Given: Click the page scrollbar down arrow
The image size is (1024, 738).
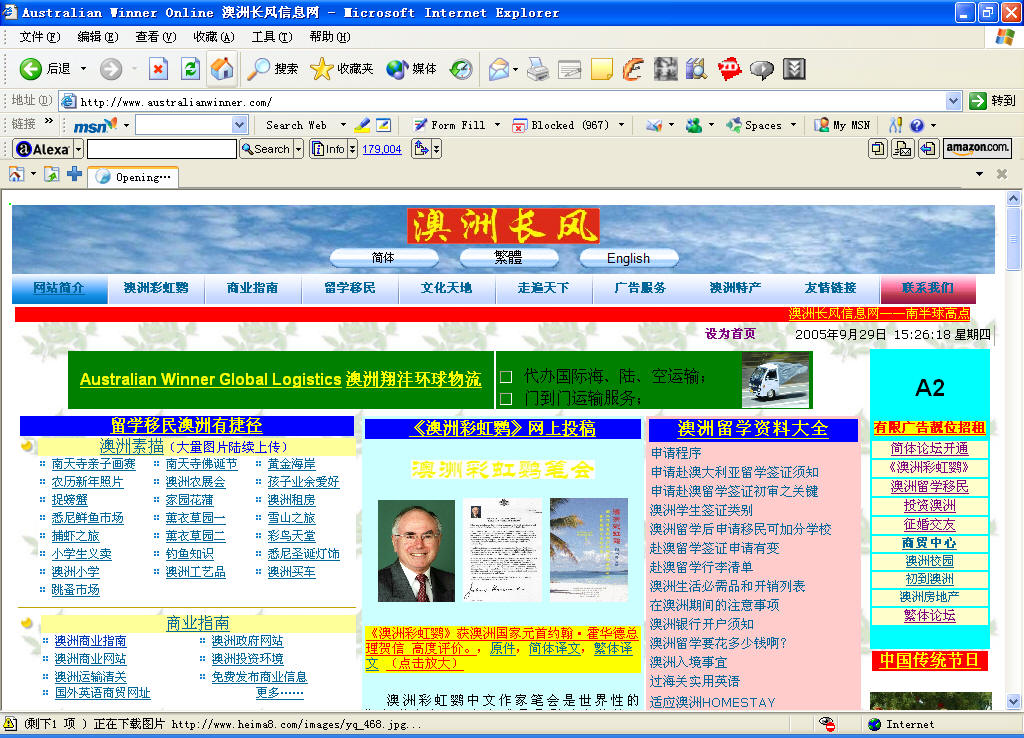Looking at the screenshot, I should (1014, 701).
